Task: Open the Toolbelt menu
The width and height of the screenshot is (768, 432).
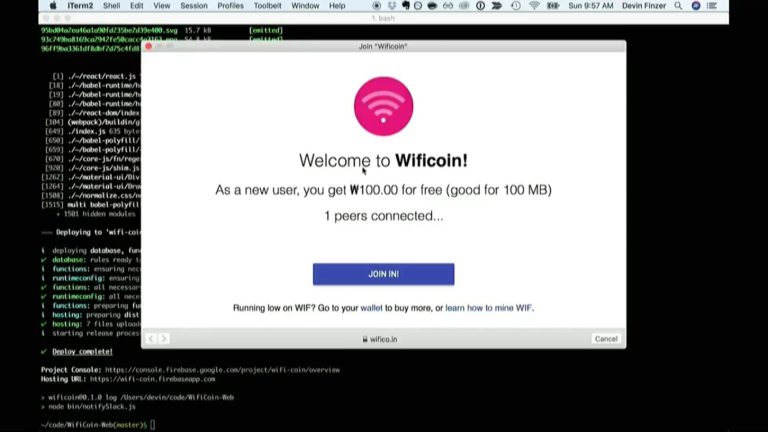Action: click(x=267, y=6)
